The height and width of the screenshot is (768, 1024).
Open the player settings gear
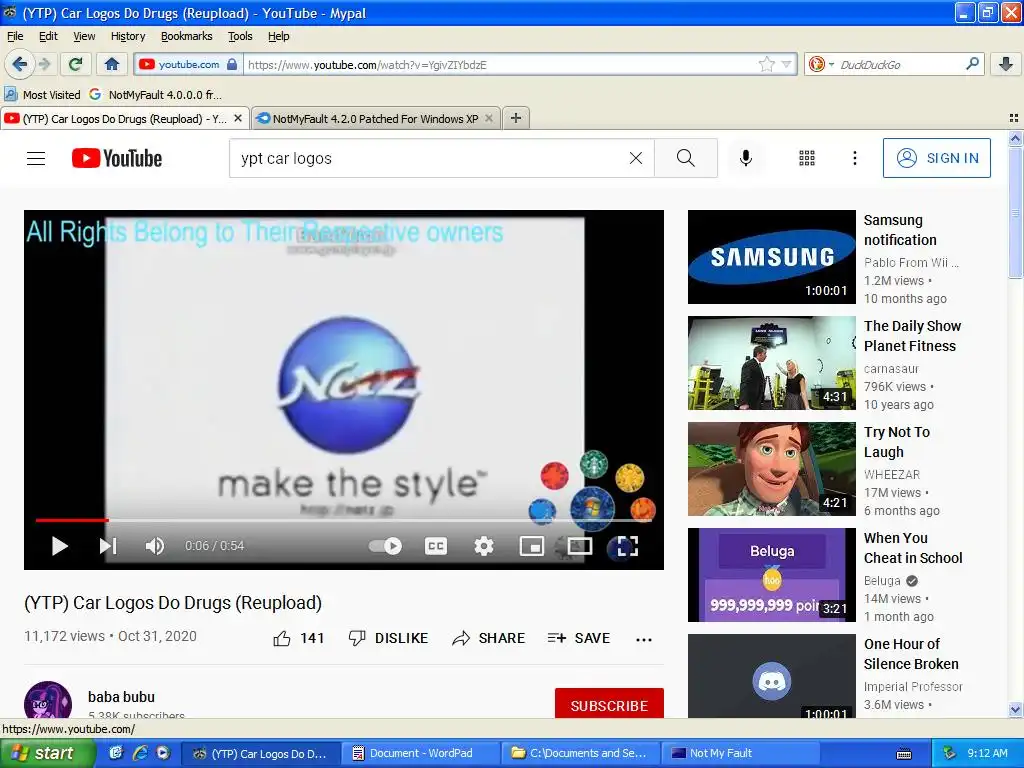(x=483, y=546)
